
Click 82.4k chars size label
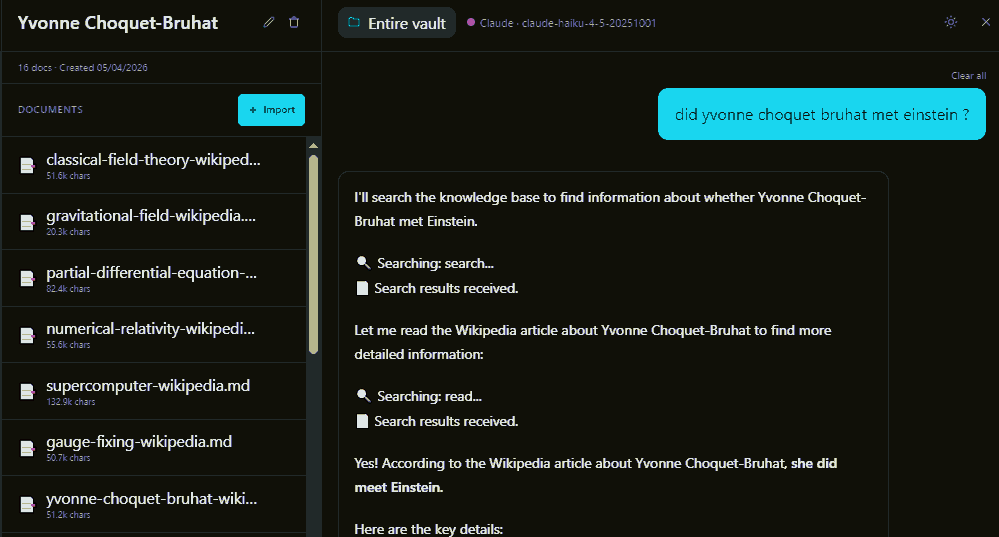[68, 289]
